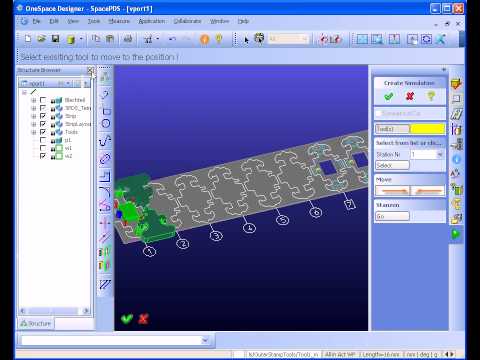Screen dimensions: 480x360
Task: Click the open folder toolbar icon
Action: tap(41, 39)
